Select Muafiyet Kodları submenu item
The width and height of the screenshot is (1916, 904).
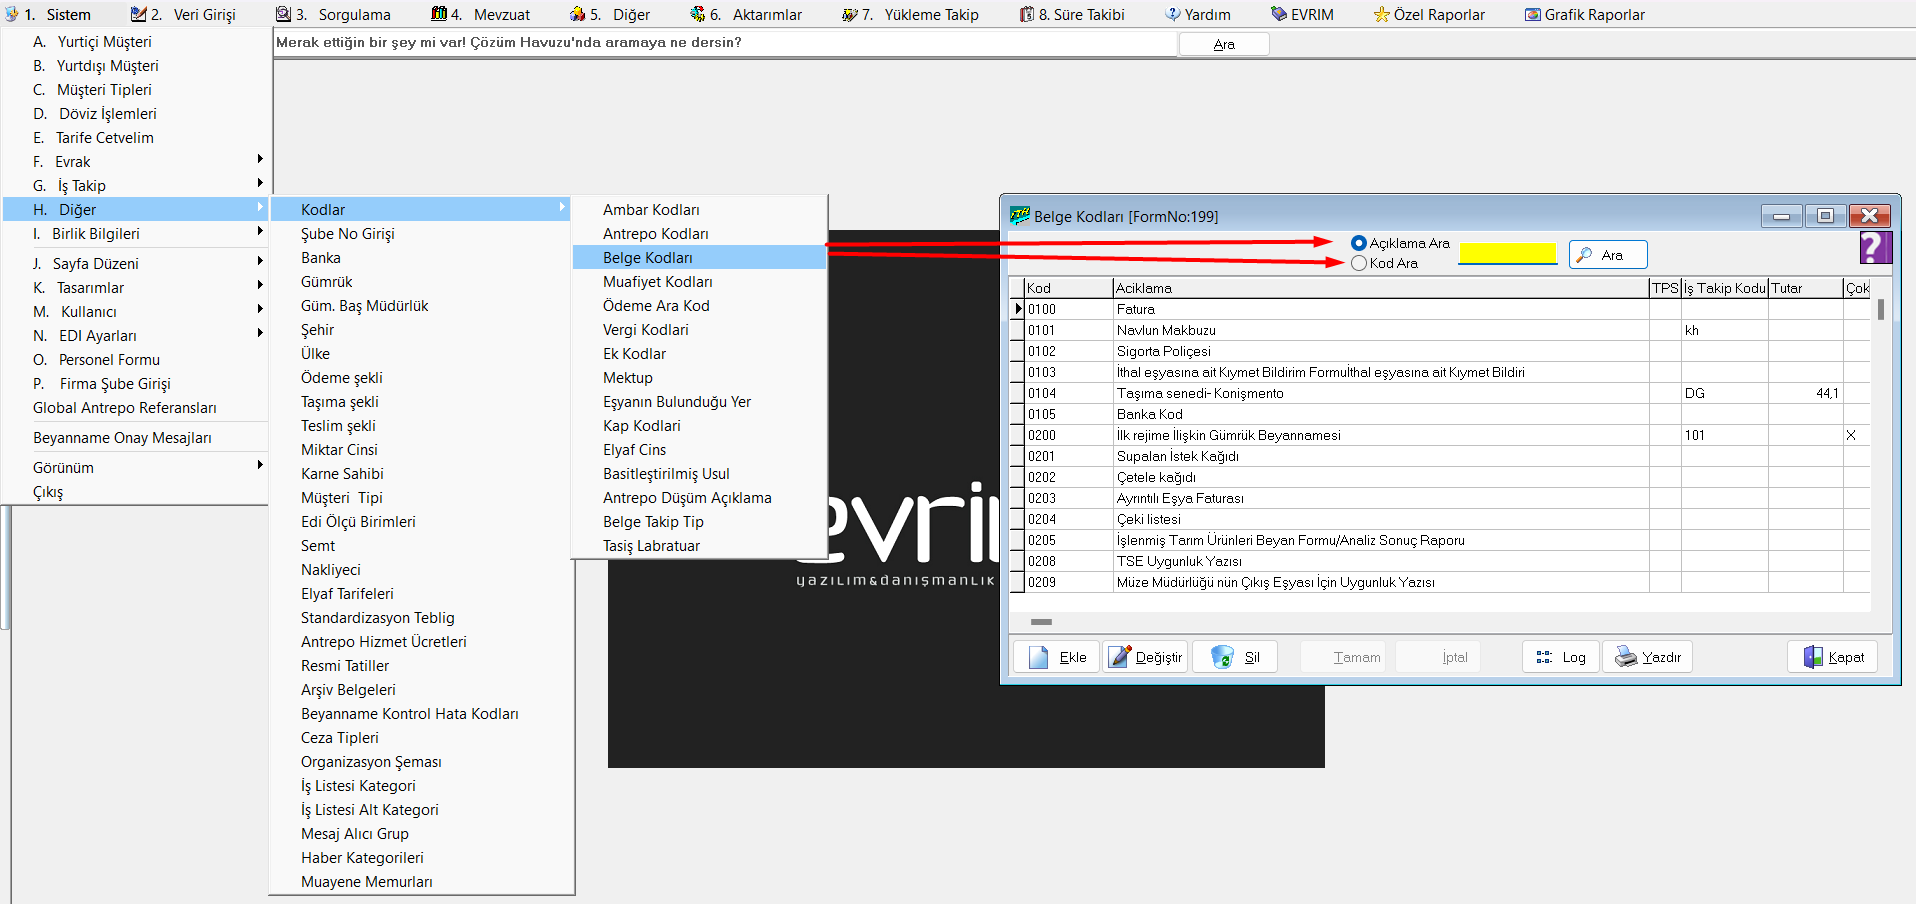[699, 282]
